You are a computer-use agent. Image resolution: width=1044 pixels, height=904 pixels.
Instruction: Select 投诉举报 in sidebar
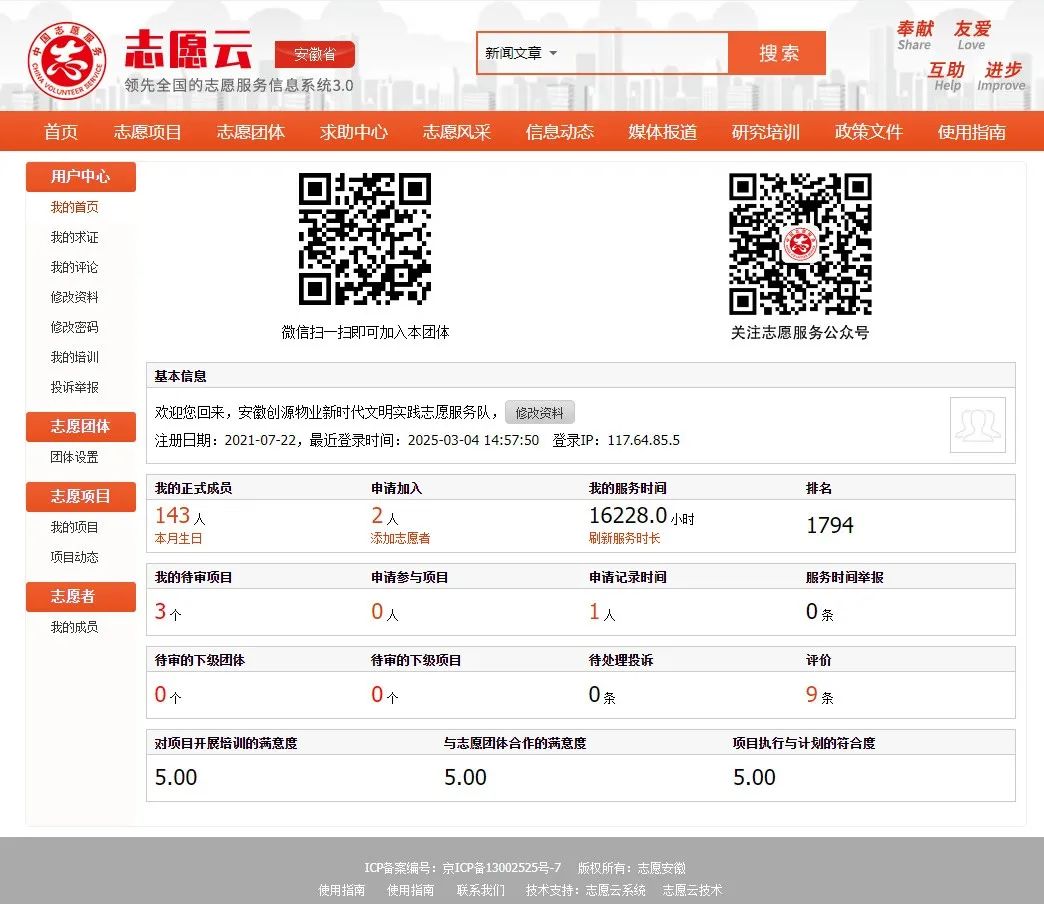(75, 387)
